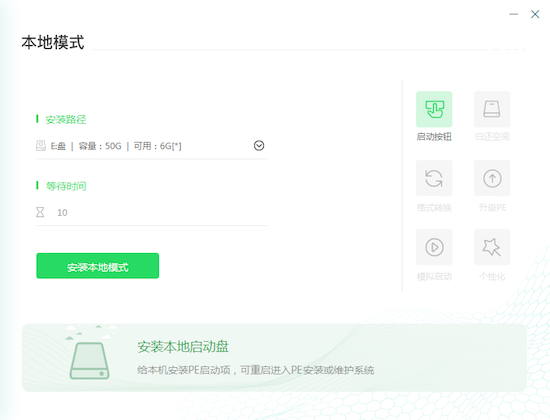Open the 升级PE upload arrow icon
This screenshot has height=420, width=550.
pyautogui.click(x=492, y=178)
